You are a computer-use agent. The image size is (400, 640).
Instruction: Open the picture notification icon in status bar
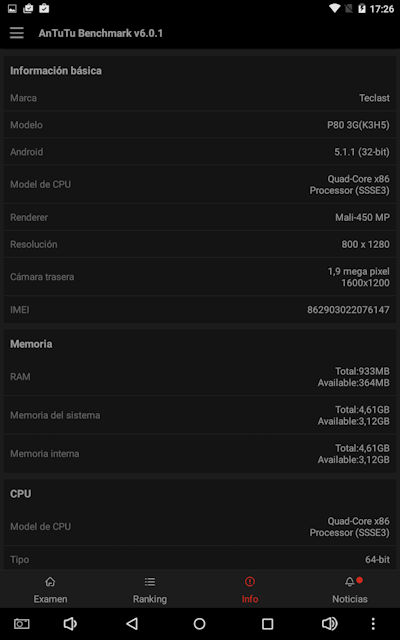12,8
